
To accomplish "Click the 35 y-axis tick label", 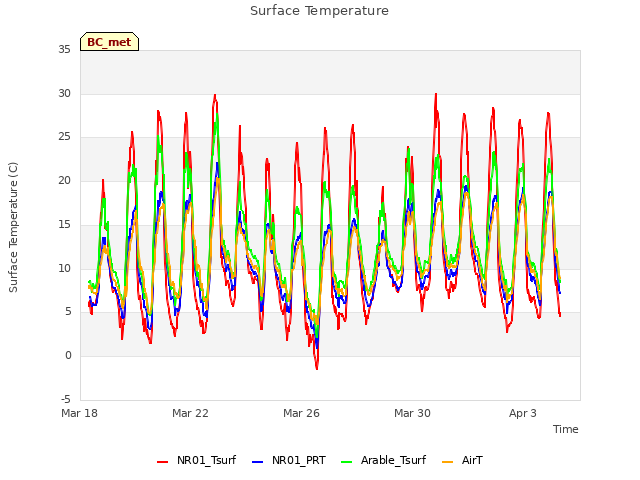I will (64, 50).
